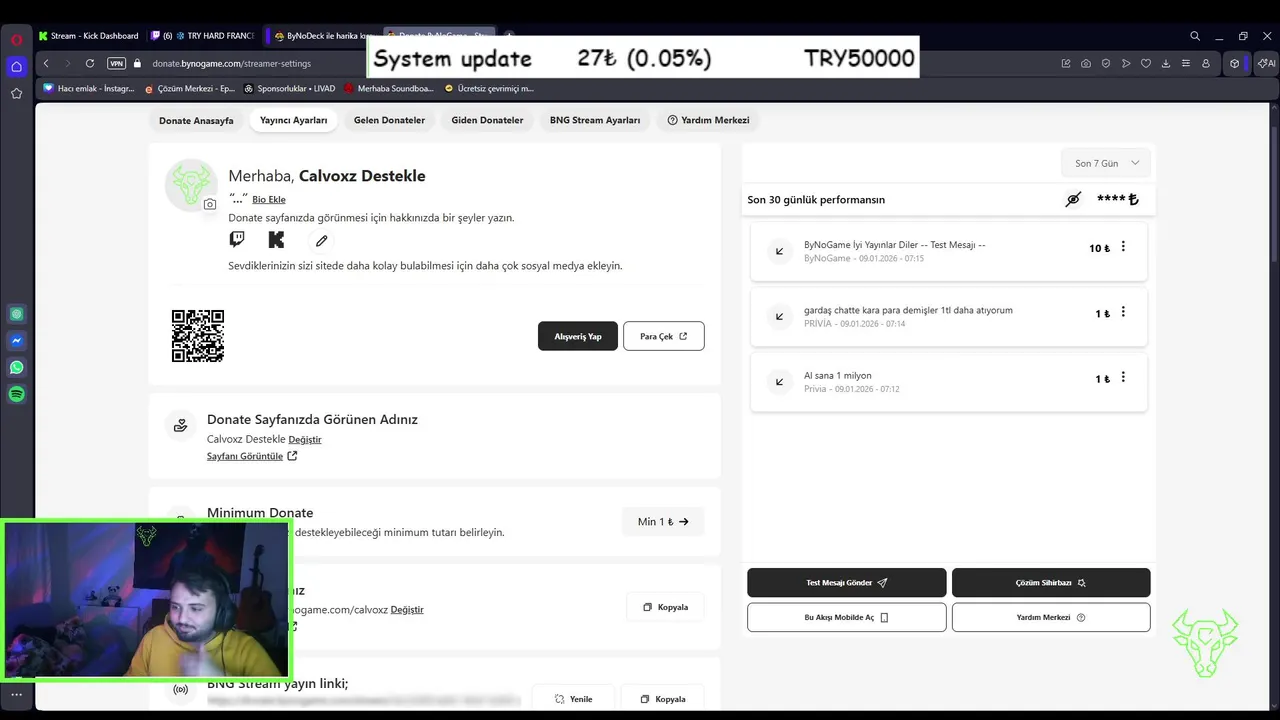Click the Opera sidebar home icon

coord(16,66)
